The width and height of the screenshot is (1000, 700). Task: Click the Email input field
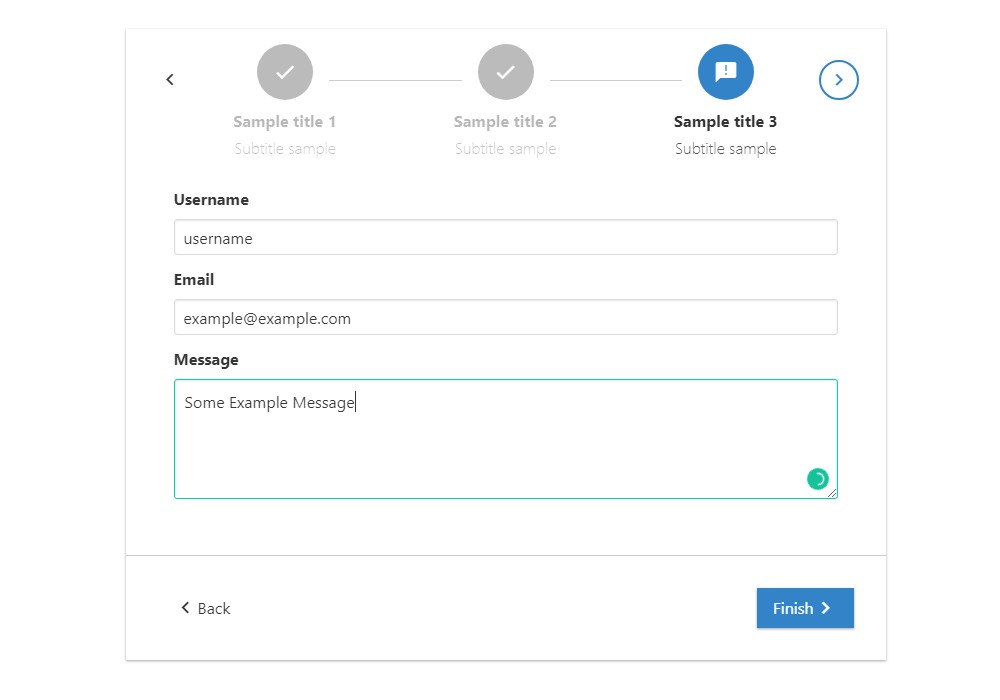click(505, 317)
